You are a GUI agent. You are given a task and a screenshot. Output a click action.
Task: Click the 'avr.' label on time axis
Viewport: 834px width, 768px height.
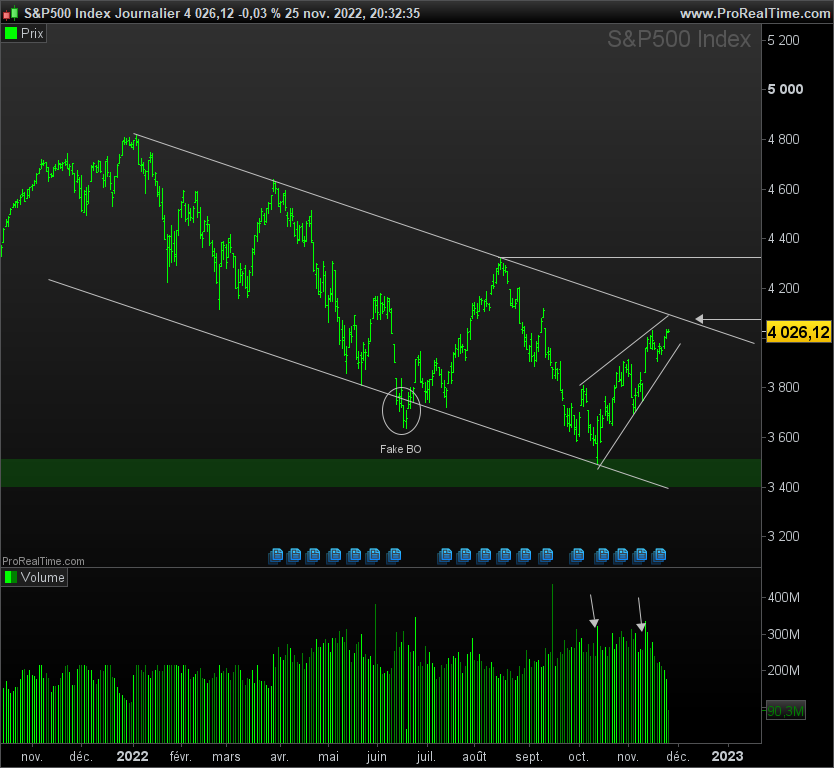click(x=279, y=757)
